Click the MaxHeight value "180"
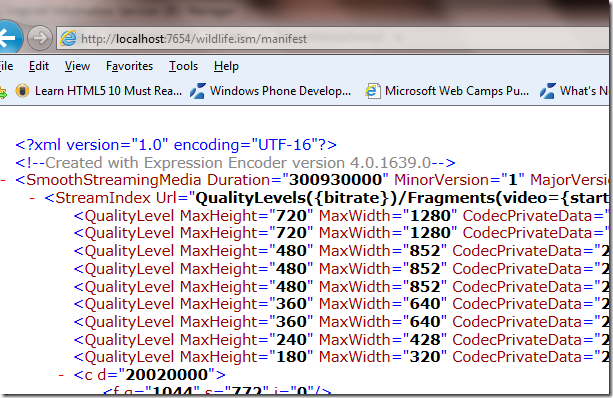 291,357
